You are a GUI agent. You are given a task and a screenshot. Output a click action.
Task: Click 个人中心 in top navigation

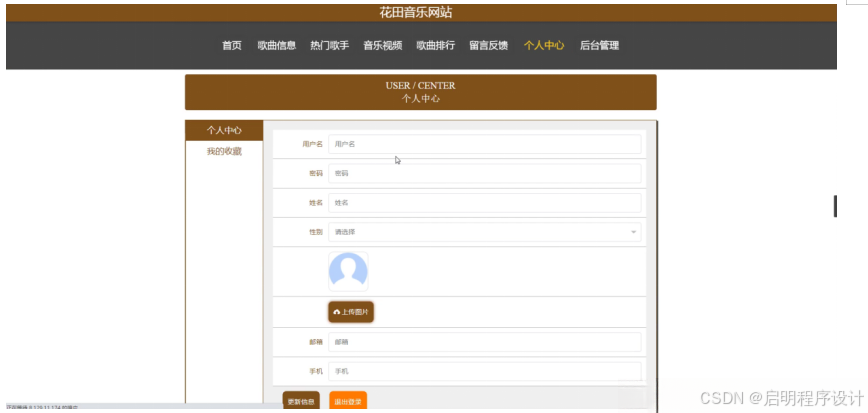pyautogui.click(x=544, y=45)
